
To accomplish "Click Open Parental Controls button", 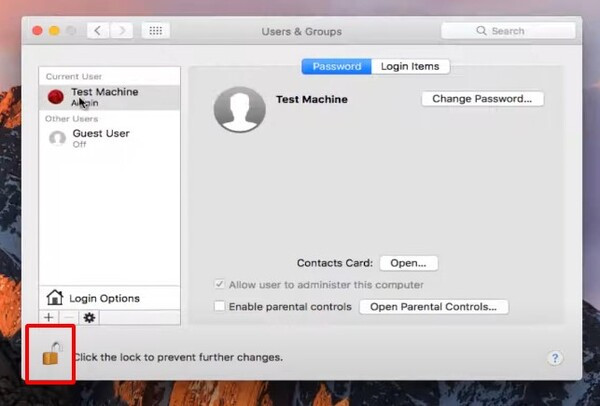I will pos(434,307).
